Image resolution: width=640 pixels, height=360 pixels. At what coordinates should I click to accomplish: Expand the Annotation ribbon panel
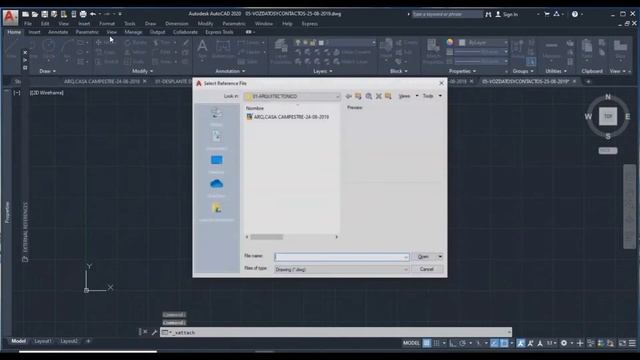coord(230,71)
